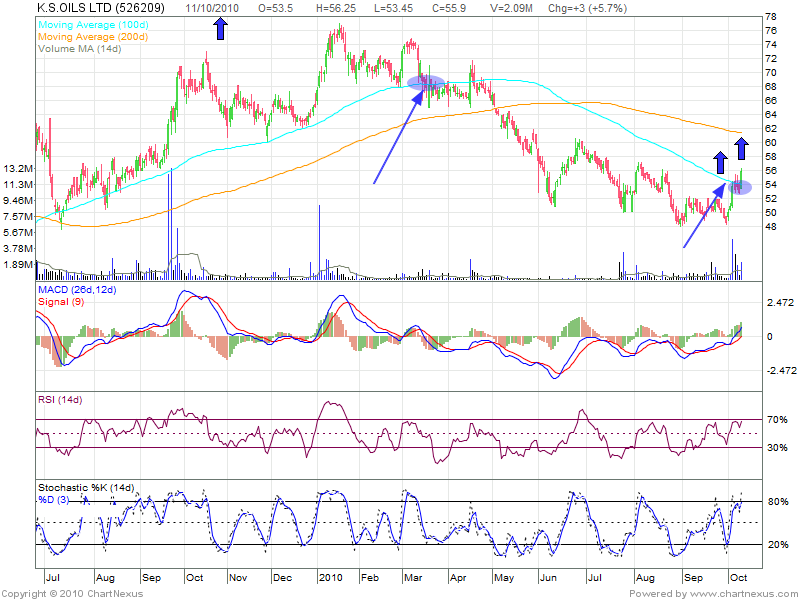Click the MACD (26d,12d) indicator label
Image resolution: width=800 pixels, height=600 pixels.
click(x=77, y=291)
